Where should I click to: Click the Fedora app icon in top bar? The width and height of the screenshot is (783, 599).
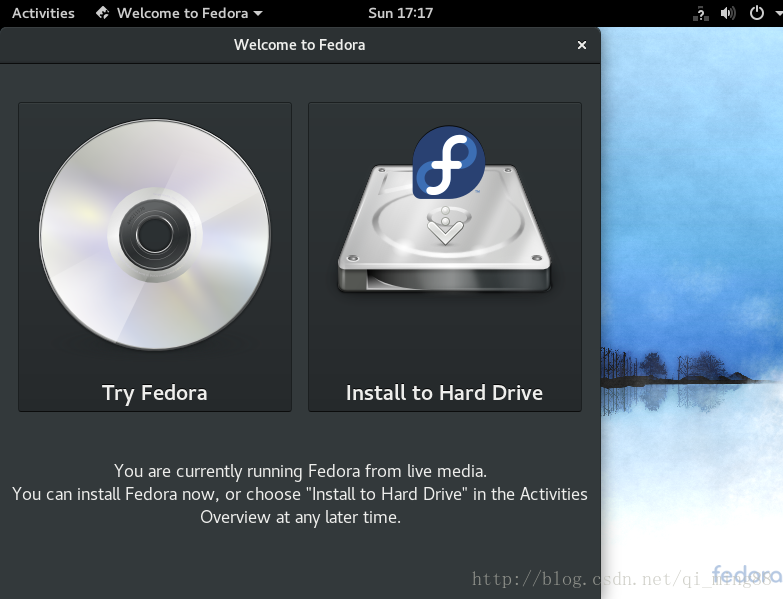103,13
